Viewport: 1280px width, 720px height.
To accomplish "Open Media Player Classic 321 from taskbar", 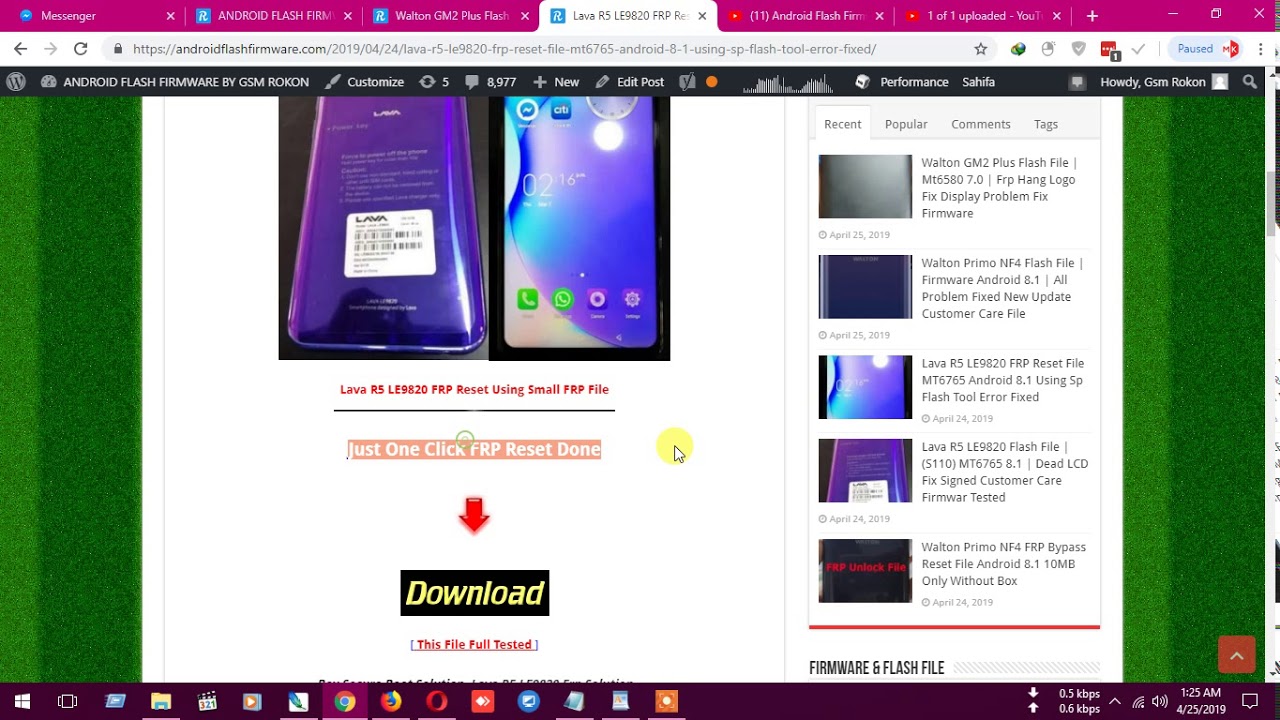I will click(x=207, y=702).
